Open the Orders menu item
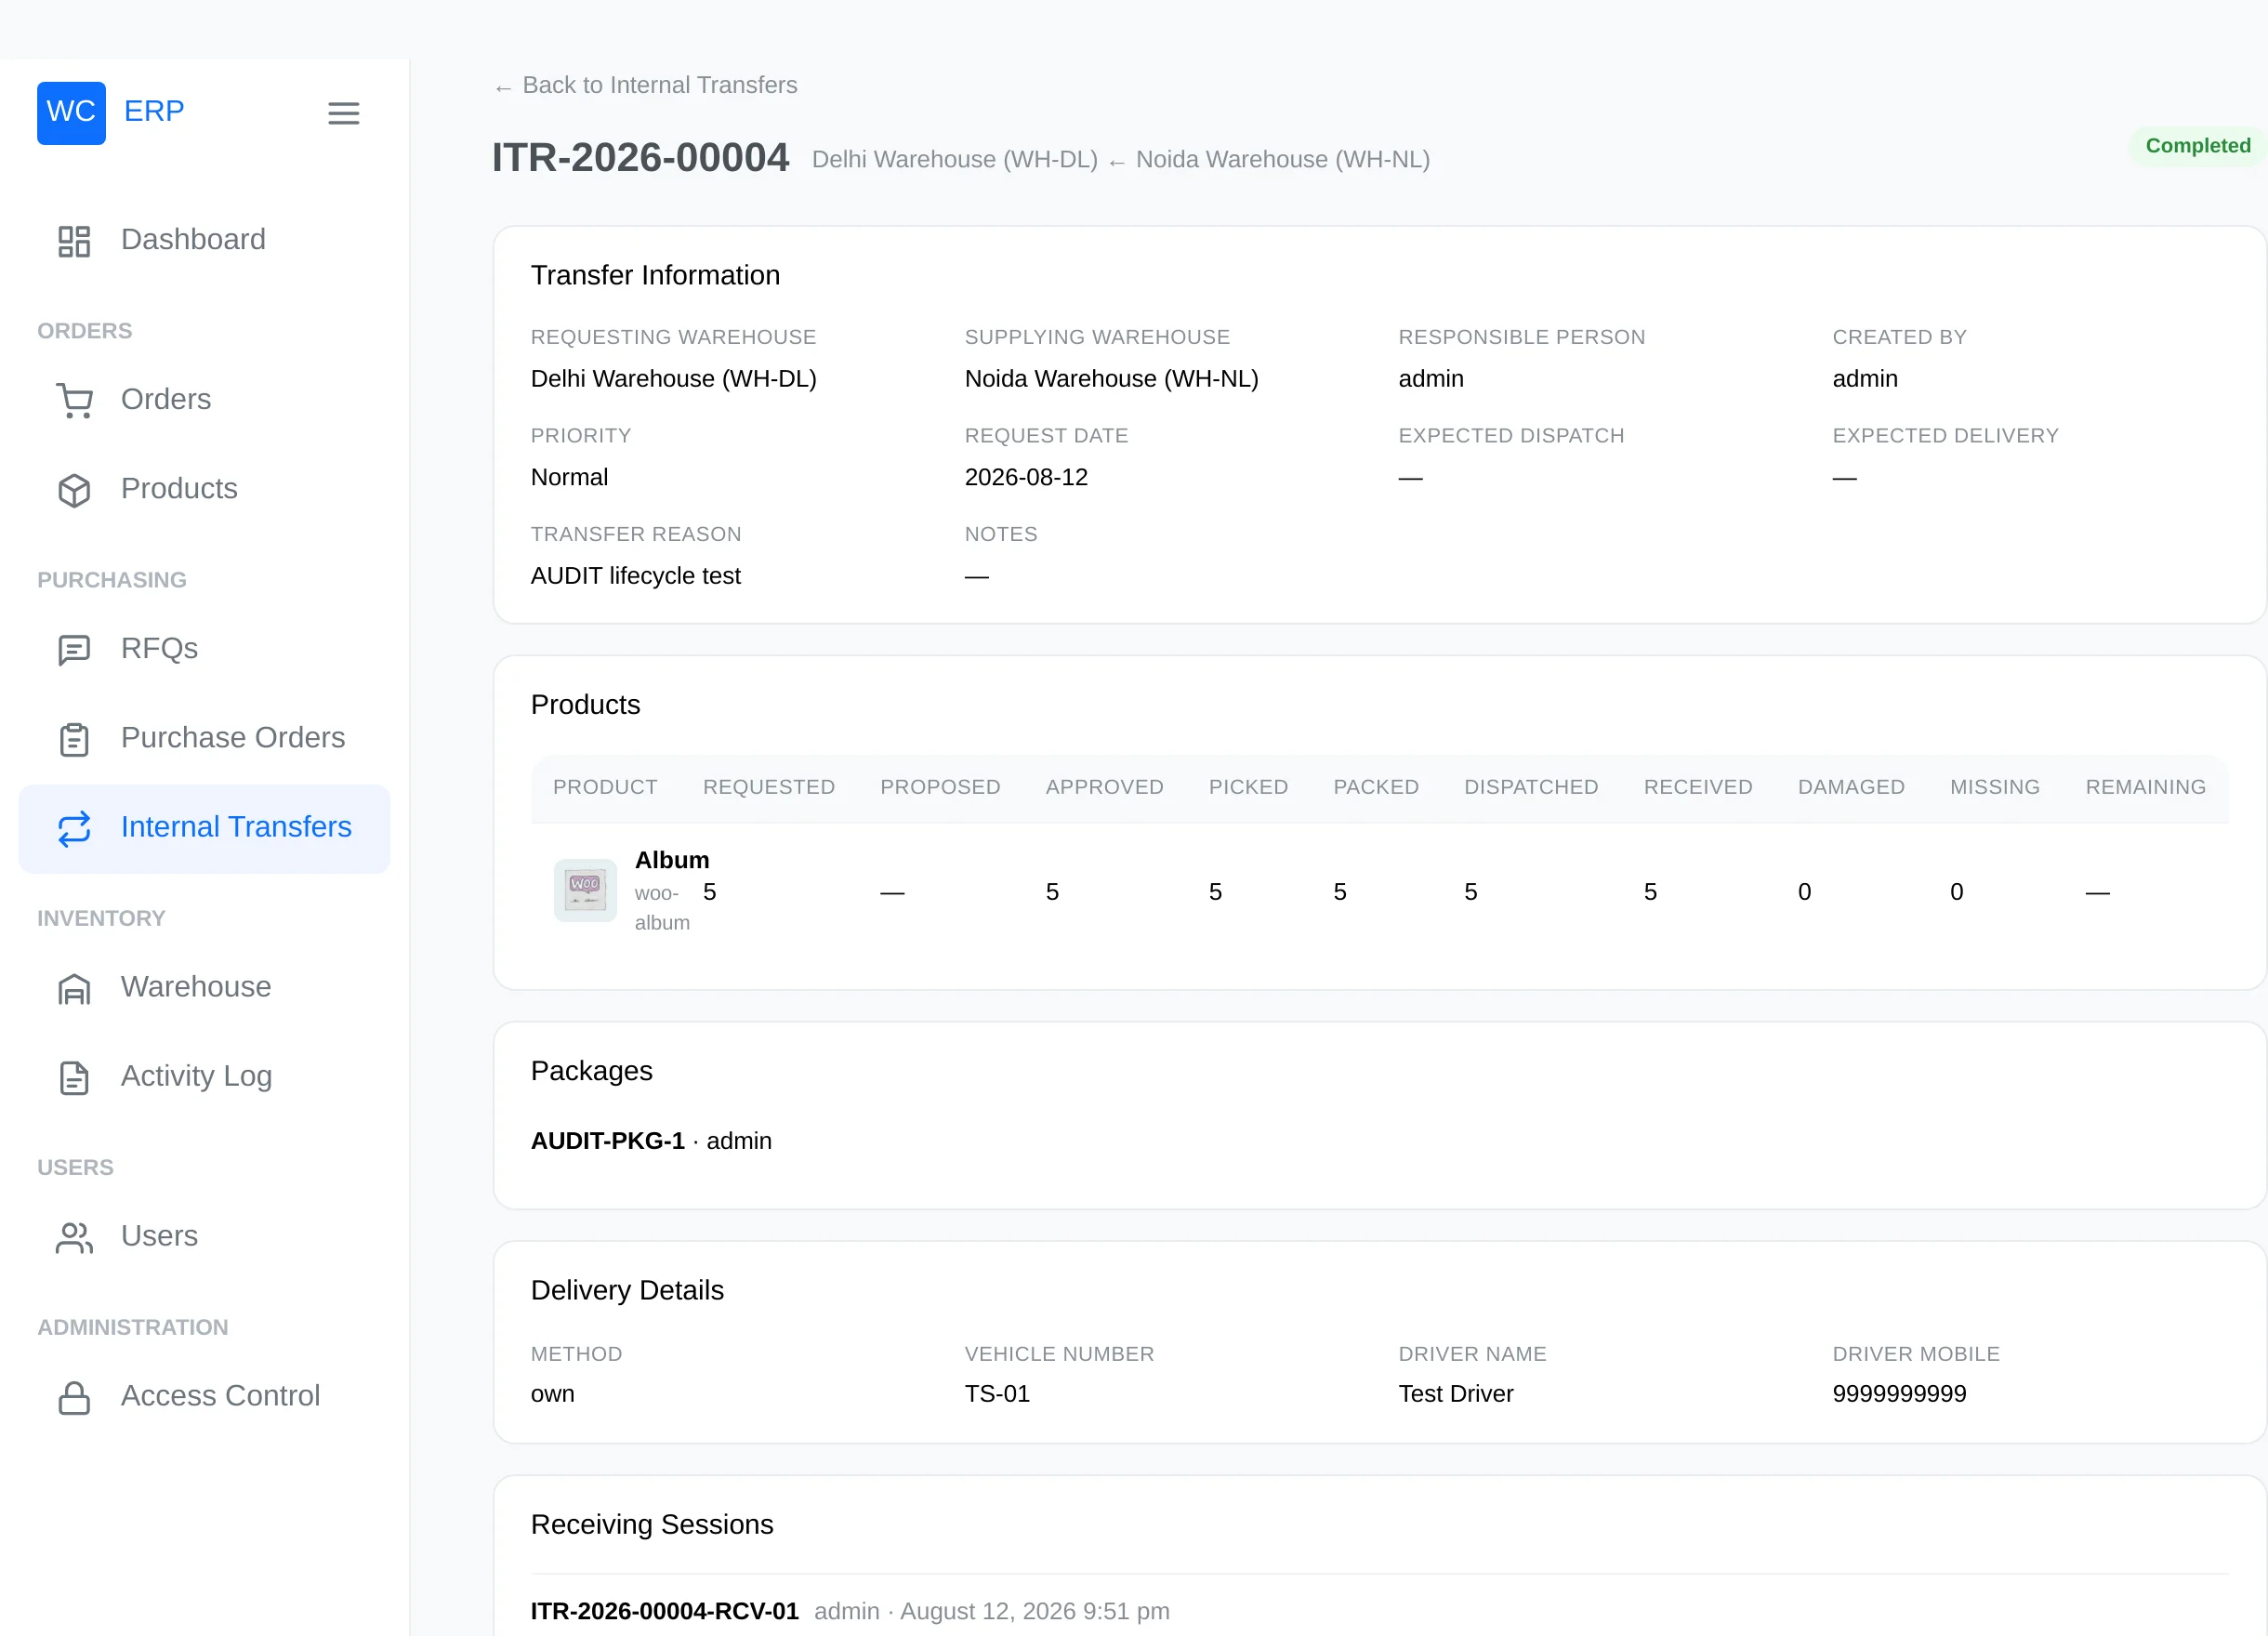 pyautogui.click(x=204, y=400)
